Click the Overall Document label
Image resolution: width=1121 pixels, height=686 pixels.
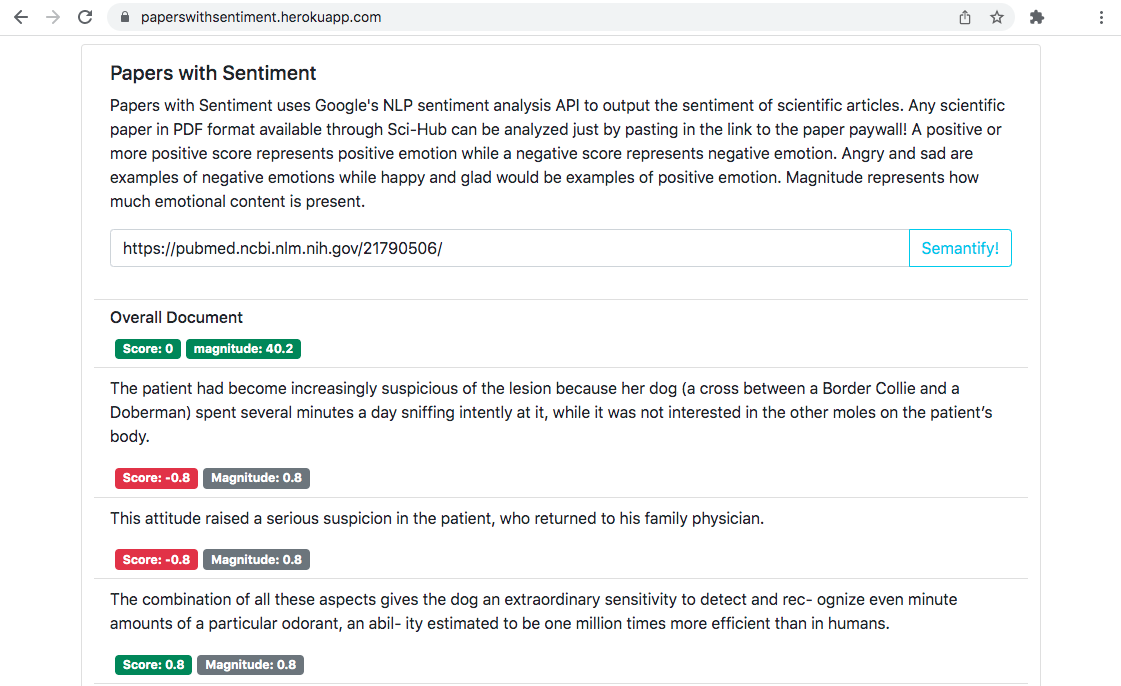click(177, 317)
